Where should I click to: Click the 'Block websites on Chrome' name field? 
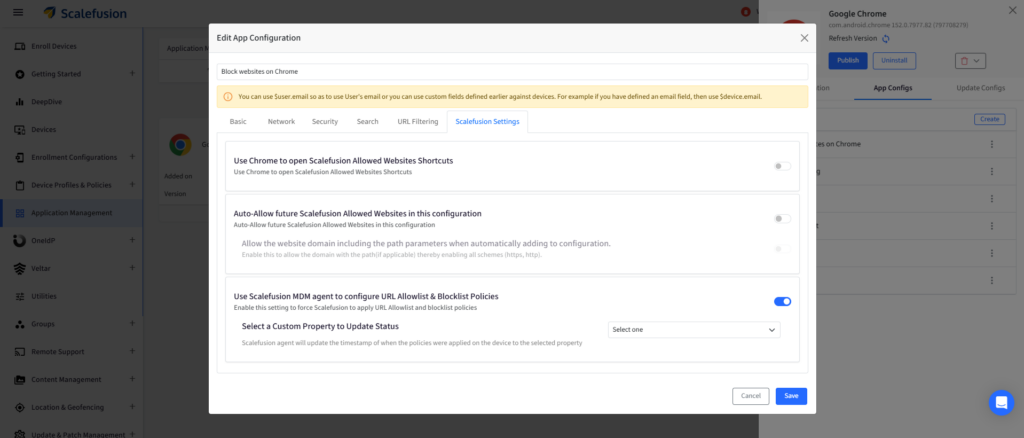click(512, 72)
